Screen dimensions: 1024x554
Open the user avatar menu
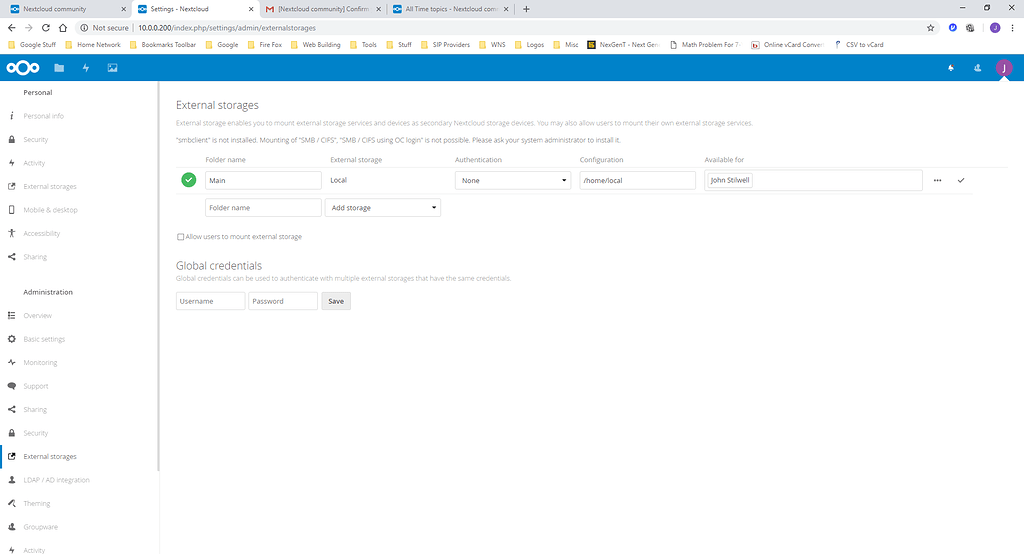tap(1004, 68)
